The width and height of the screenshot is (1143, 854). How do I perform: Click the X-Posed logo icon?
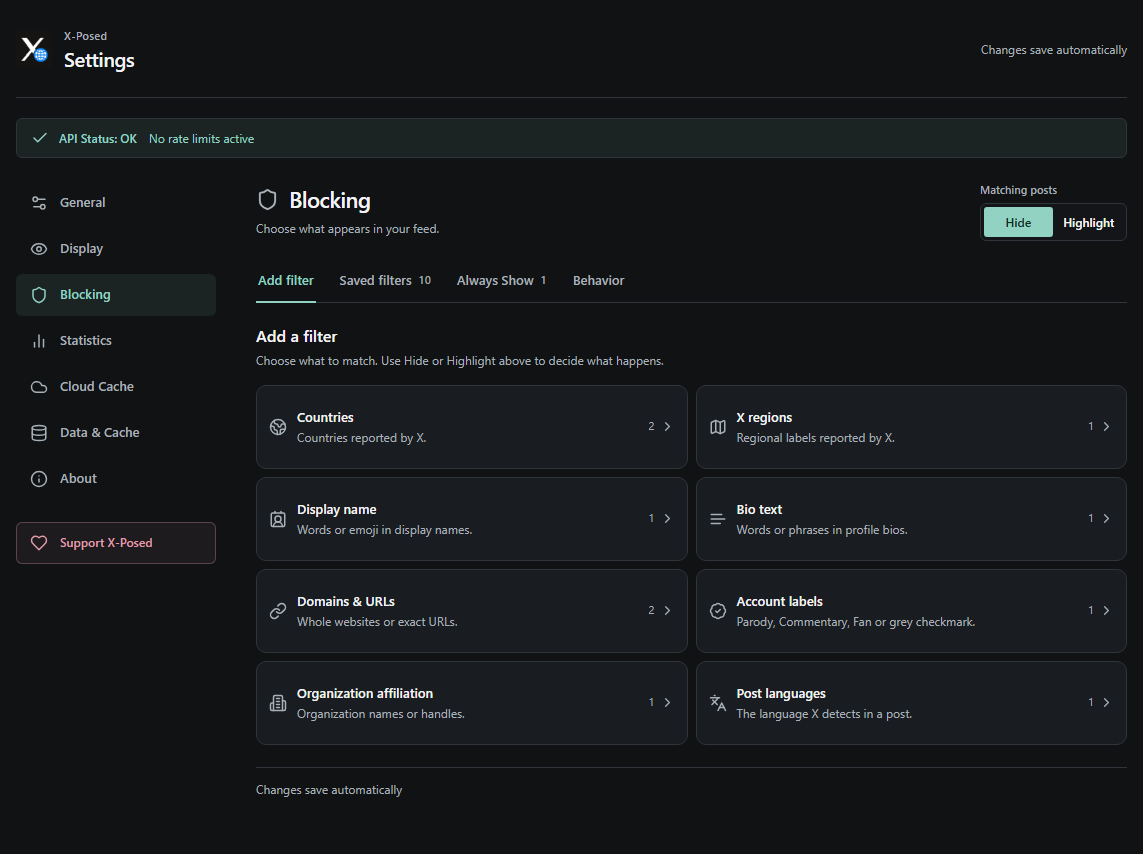(x=34, y=50)
